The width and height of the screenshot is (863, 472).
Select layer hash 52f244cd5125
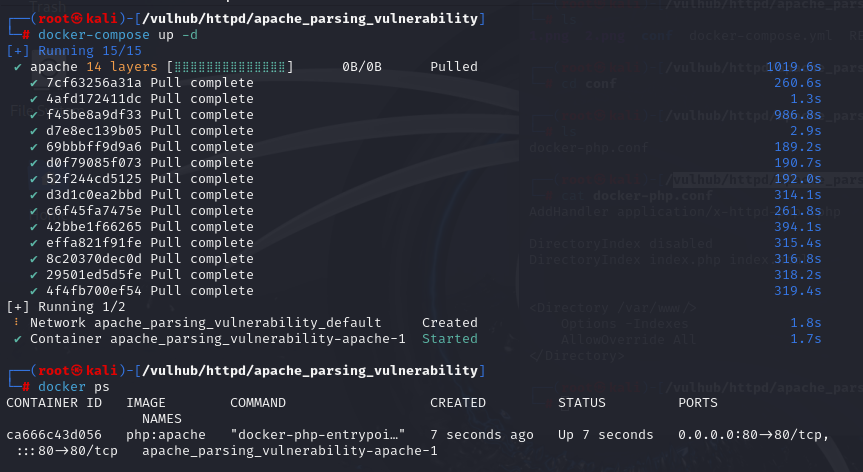(94, 179)
